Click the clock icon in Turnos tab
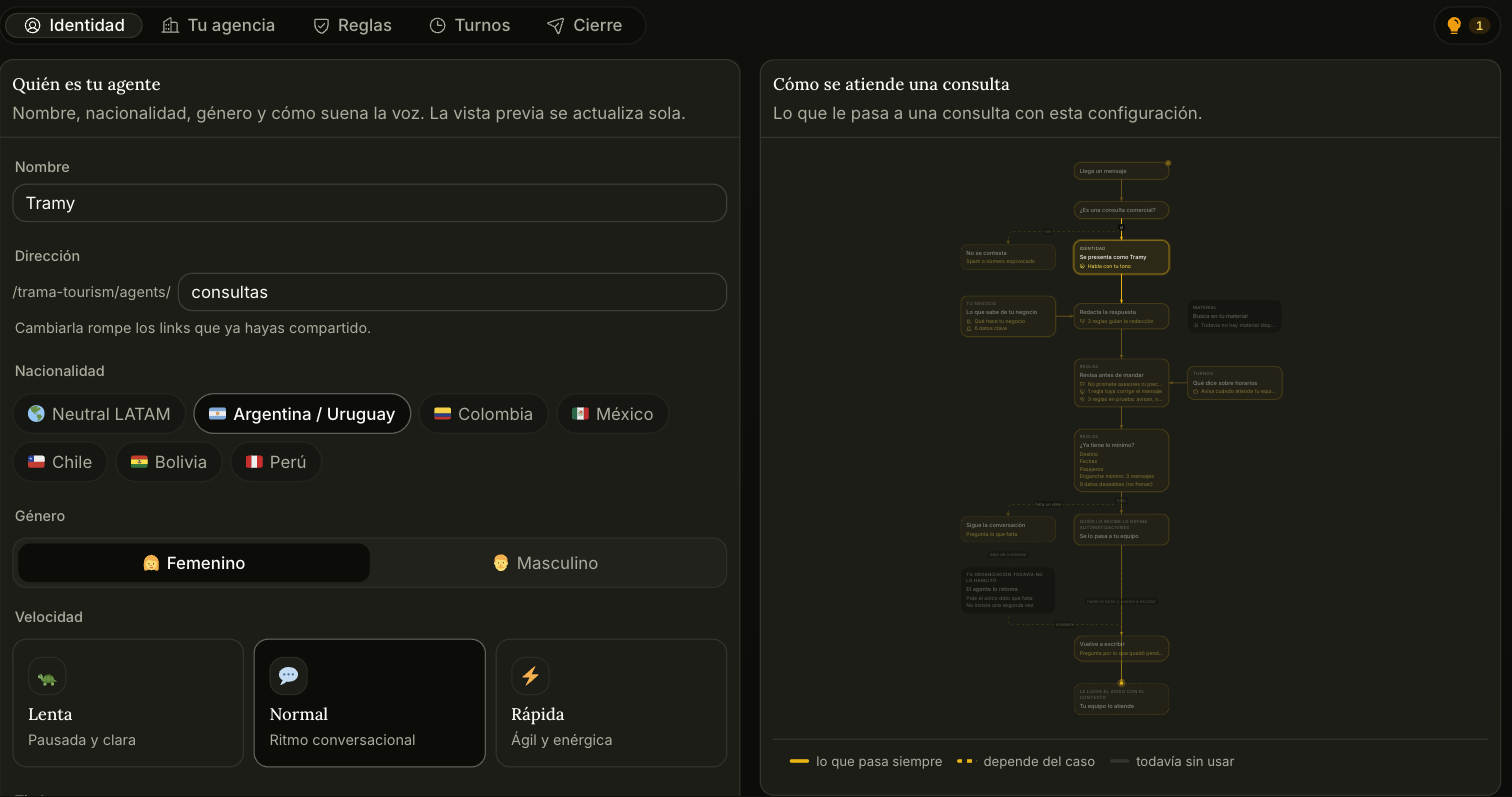Image resolution: width=1512 pixels, height=797 pixels. pos(438,26)
